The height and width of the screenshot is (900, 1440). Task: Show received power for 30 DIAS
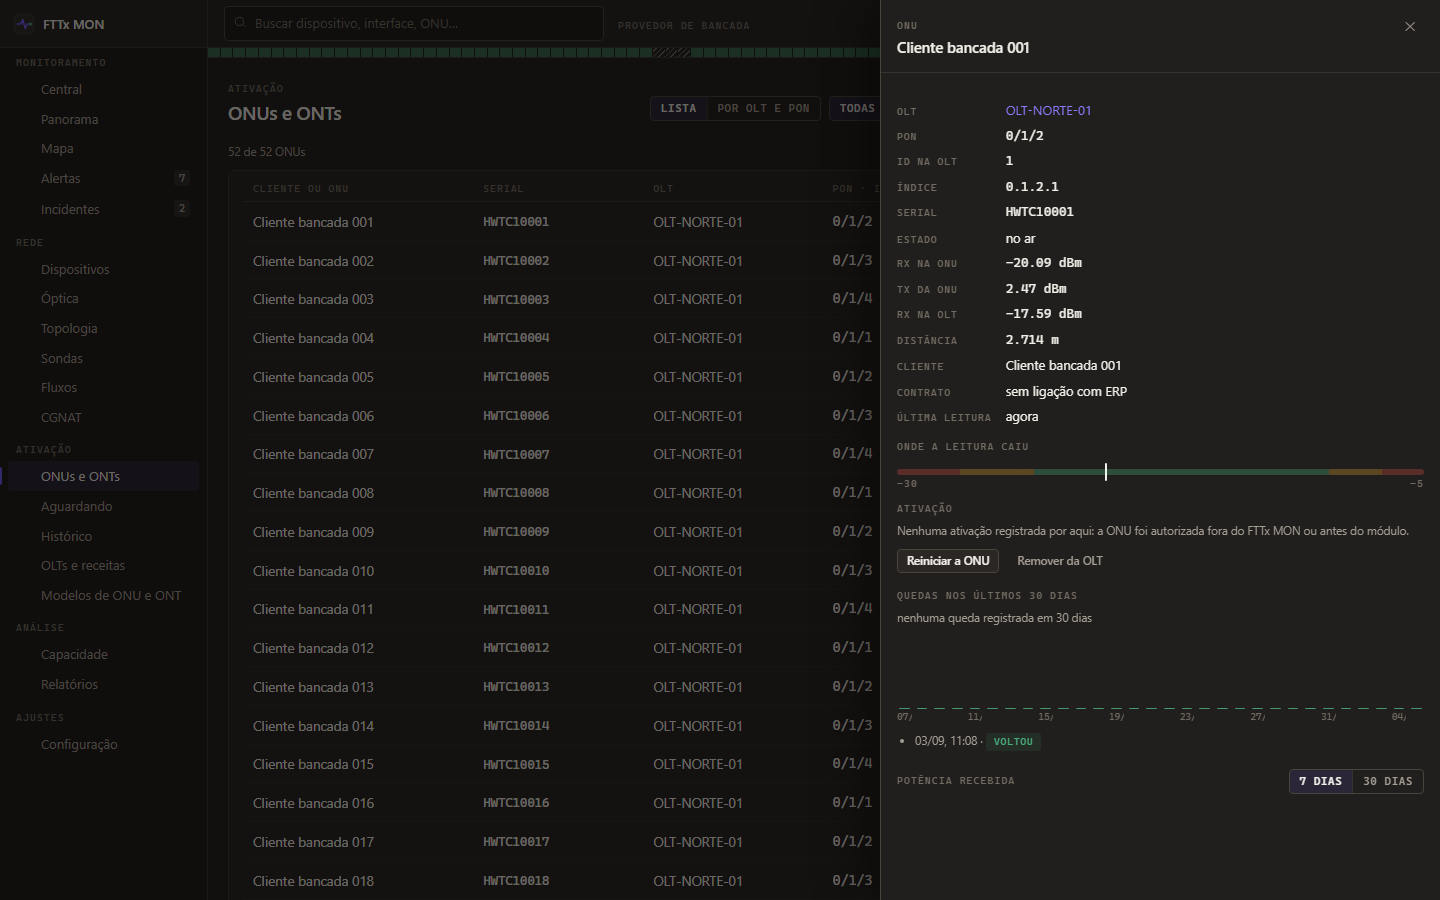[1388, 781]
